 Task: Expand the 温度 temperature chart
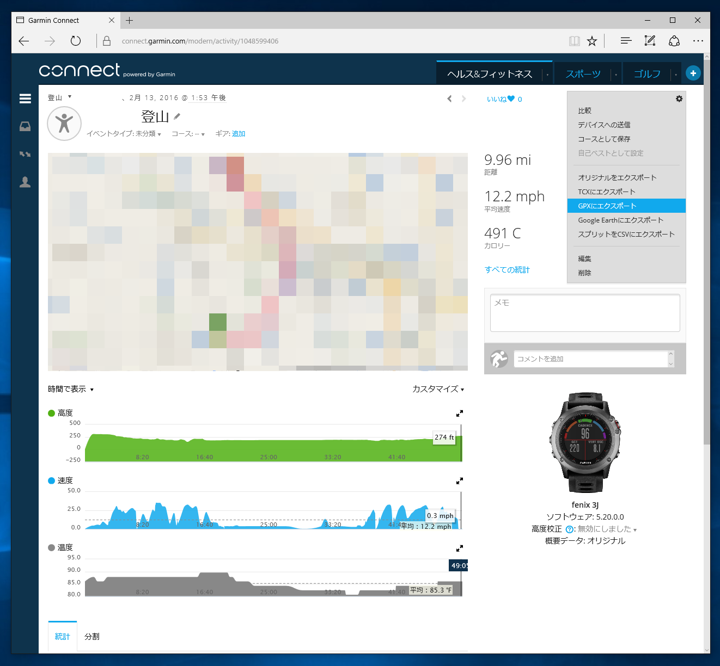tap(459, 548)
